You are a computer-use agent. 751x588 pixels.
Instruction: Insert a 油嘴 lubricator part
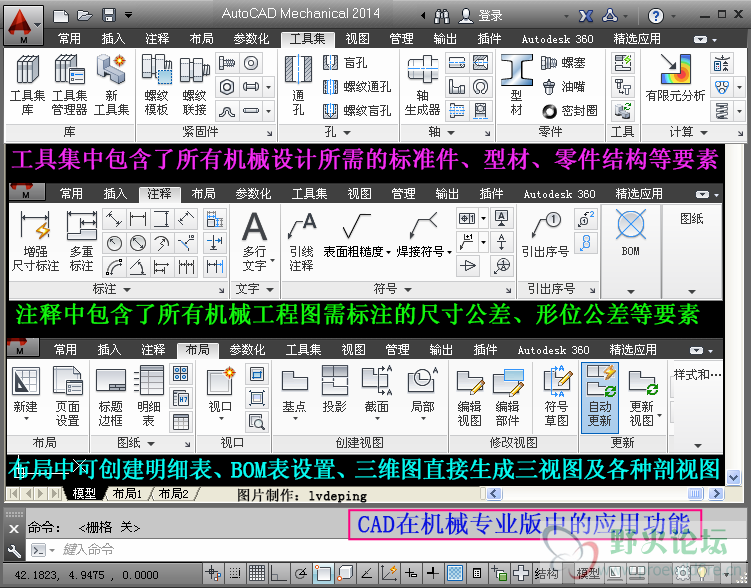tap(563, 87)
